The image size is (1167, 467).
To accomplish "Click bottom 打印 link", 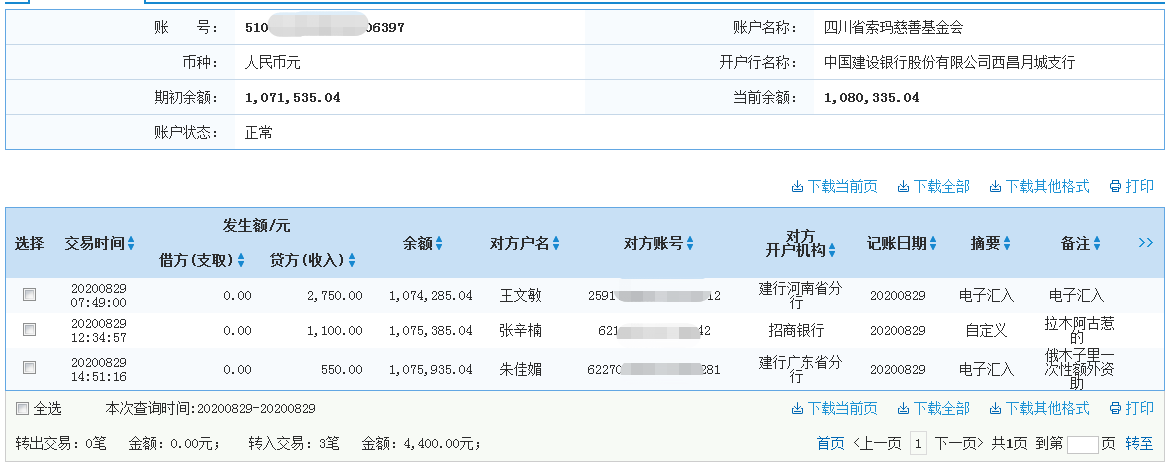I will (1131, 408).
